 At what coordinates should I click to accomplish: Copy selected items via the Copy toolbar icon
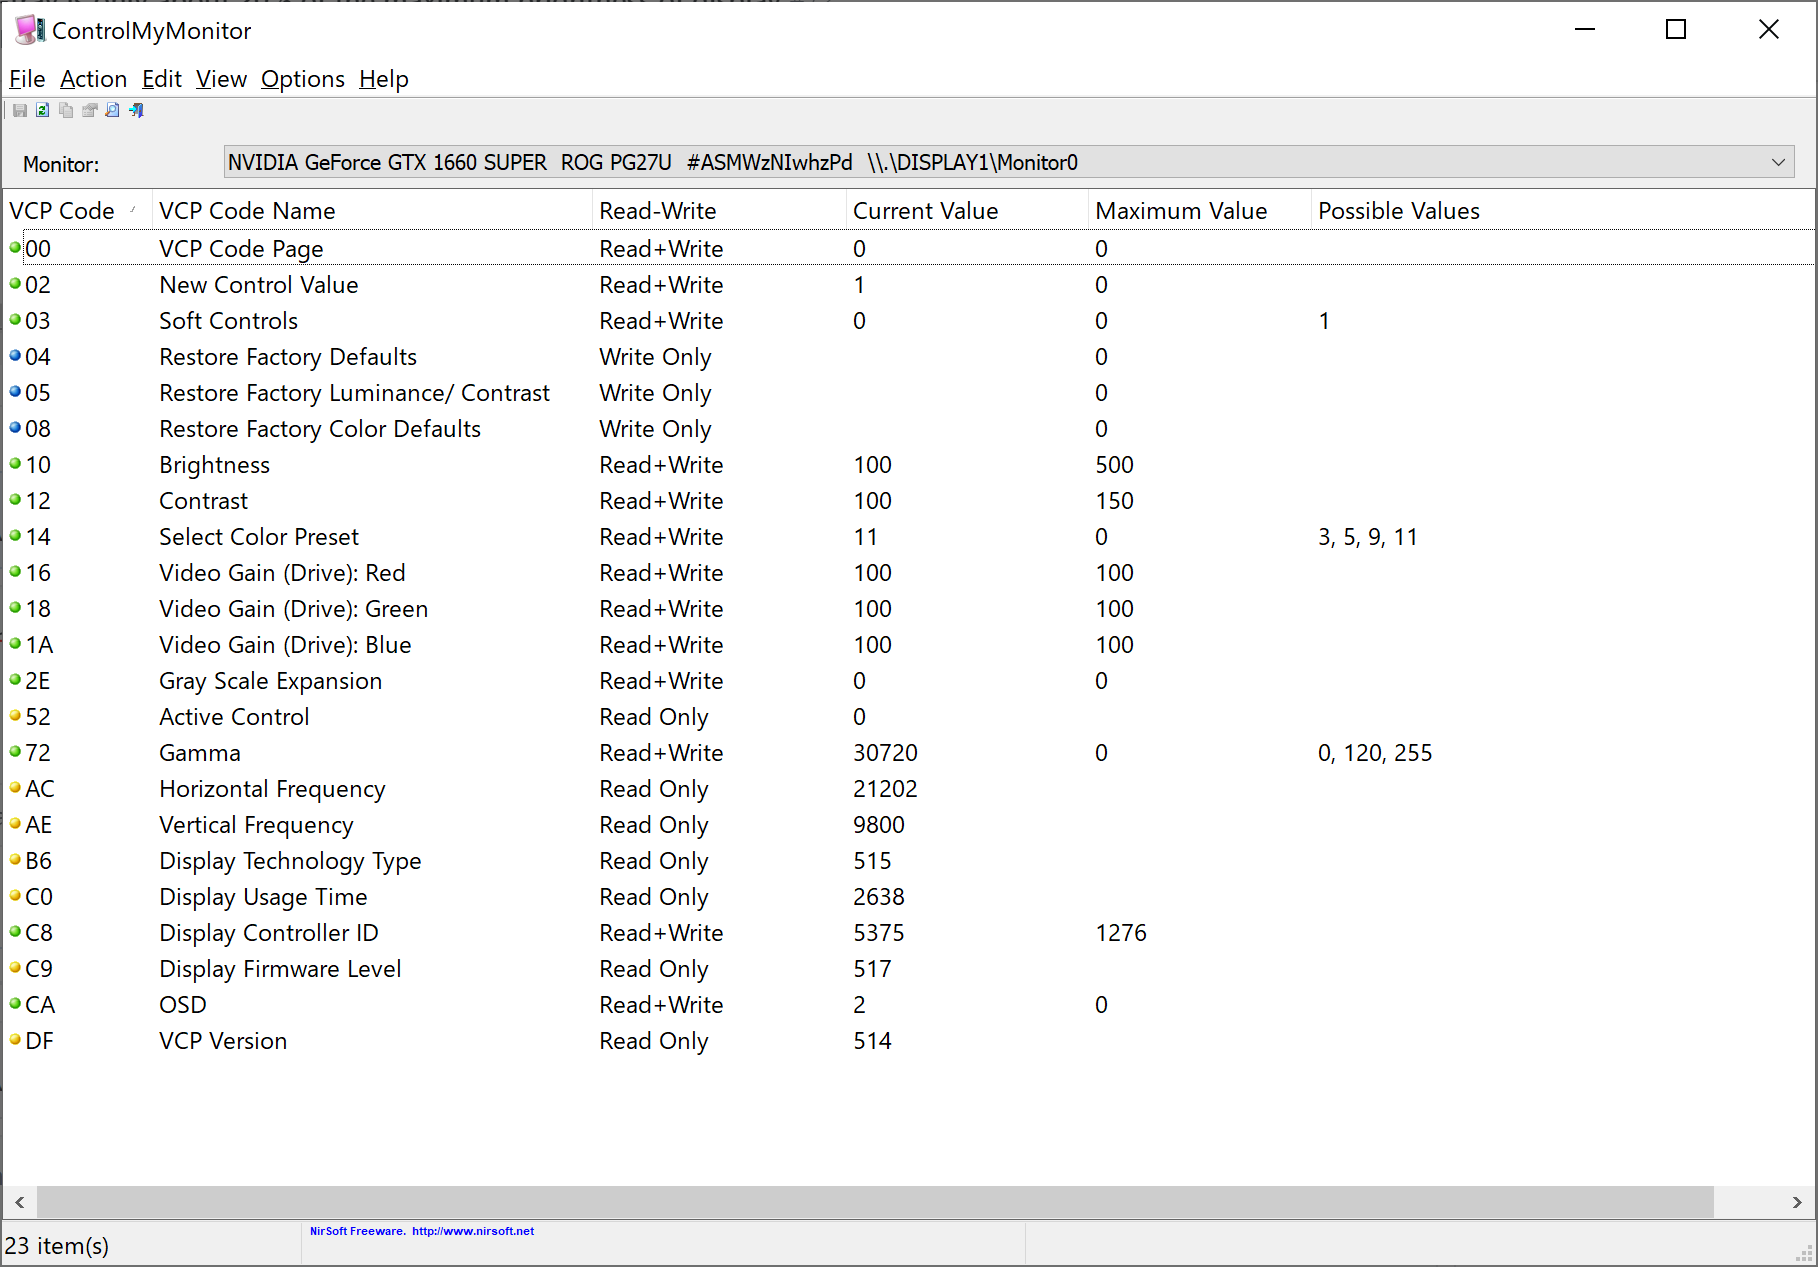click(65, 110)
